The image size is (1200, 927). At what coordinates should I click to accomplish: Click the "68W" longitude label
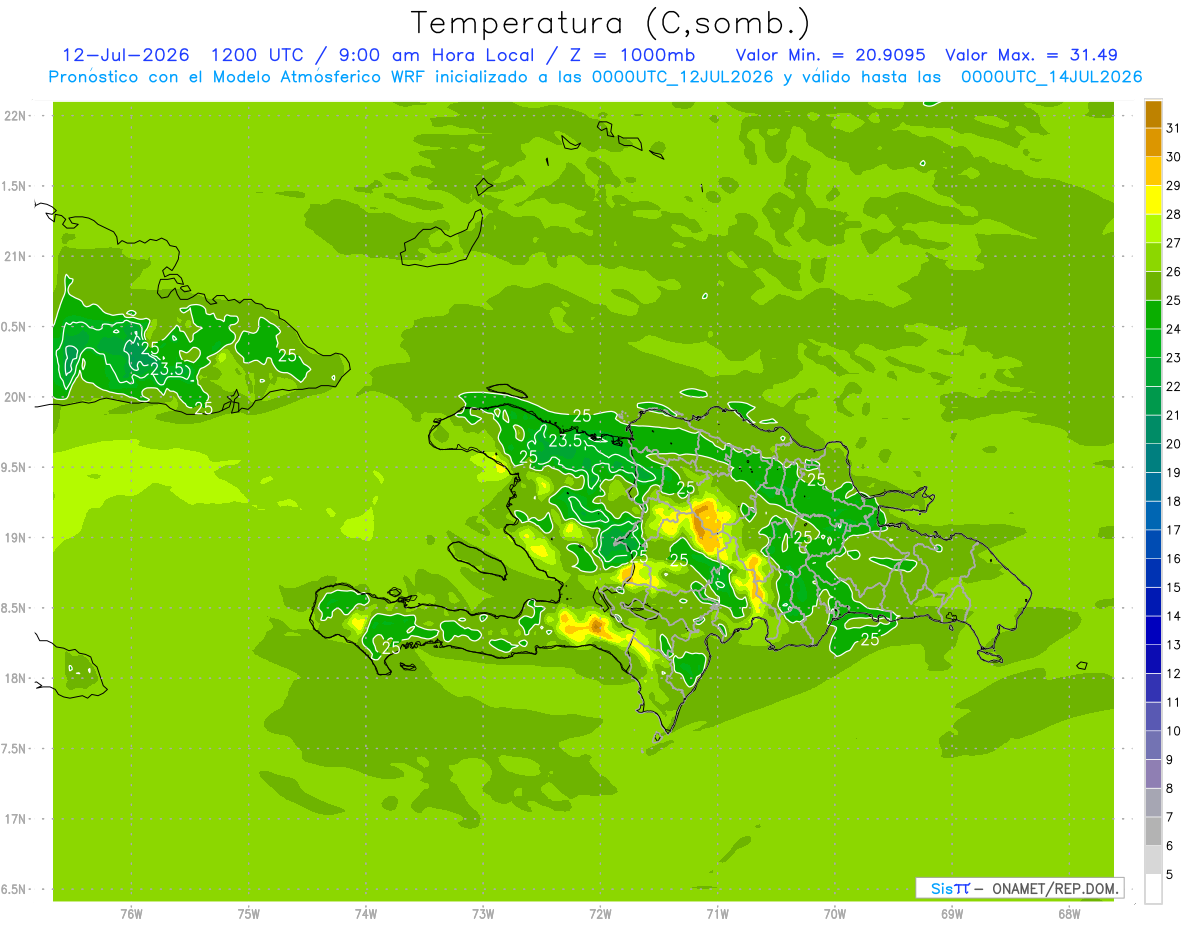[1069, 914]
